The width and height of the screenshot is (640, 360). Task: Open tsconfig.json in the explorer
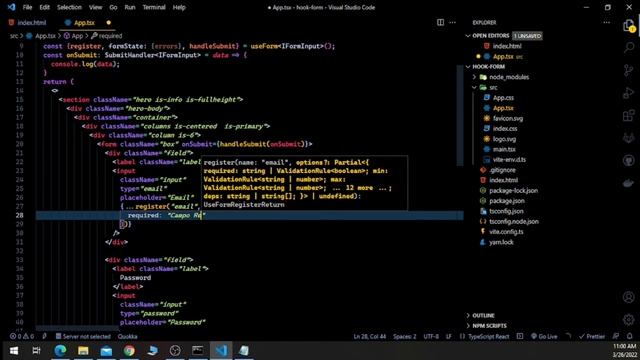coord(506,211)
